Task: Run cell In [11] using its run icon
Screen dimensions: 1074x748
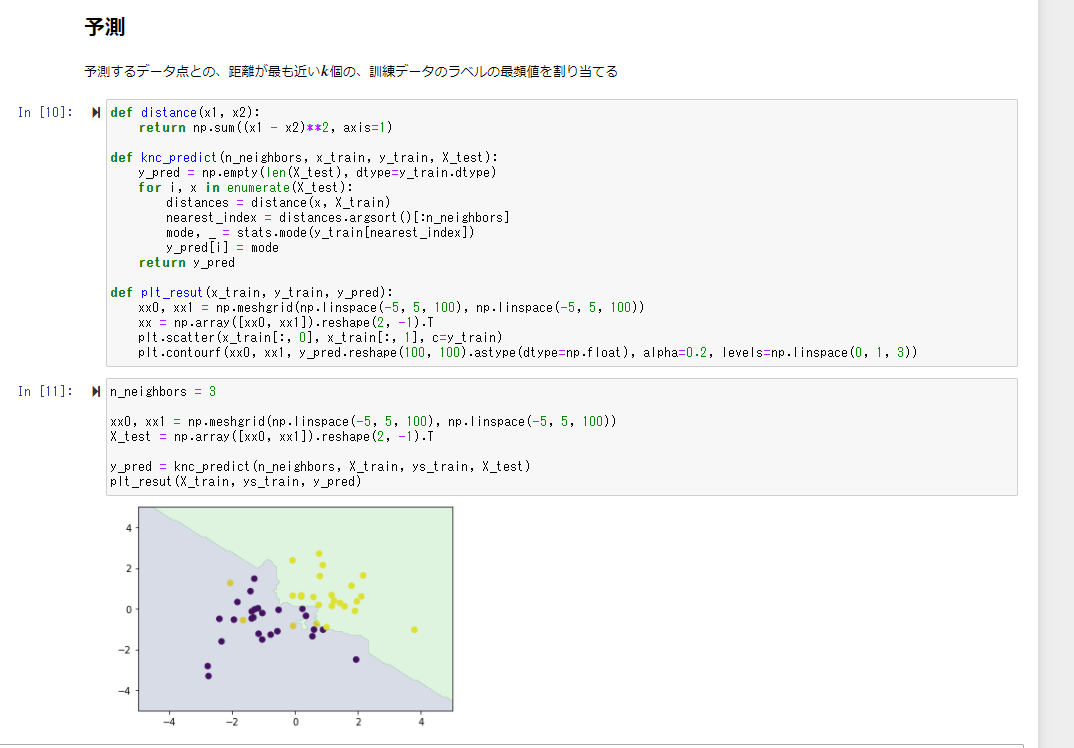Action: pyautogui.click(x=96, y=391)
